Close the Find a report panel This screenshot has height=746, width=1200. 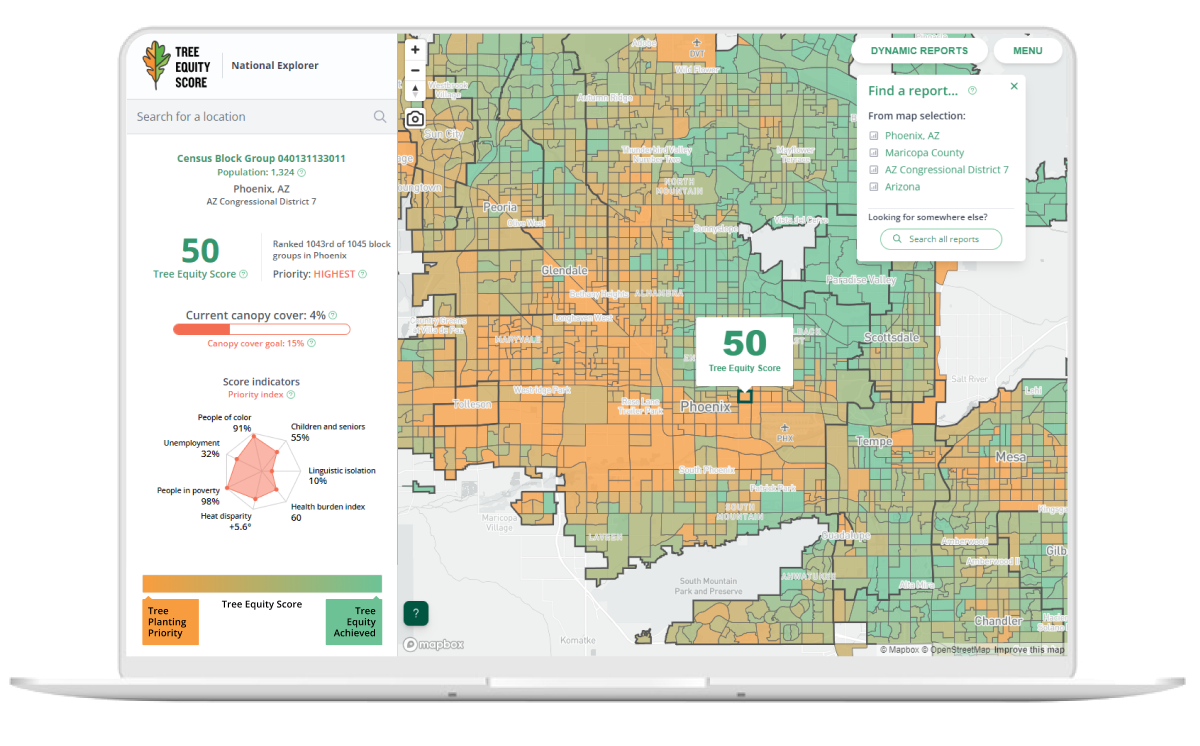coord(1014,87)
